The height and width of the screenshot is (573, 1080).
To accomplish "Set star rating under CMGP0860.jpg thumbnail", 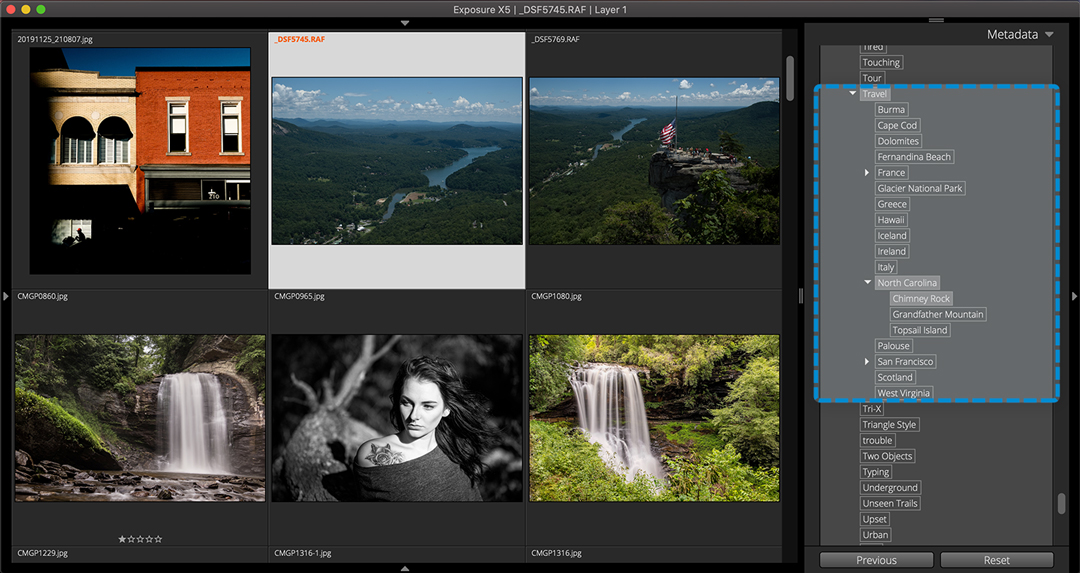I will click(x=140, y=539).
